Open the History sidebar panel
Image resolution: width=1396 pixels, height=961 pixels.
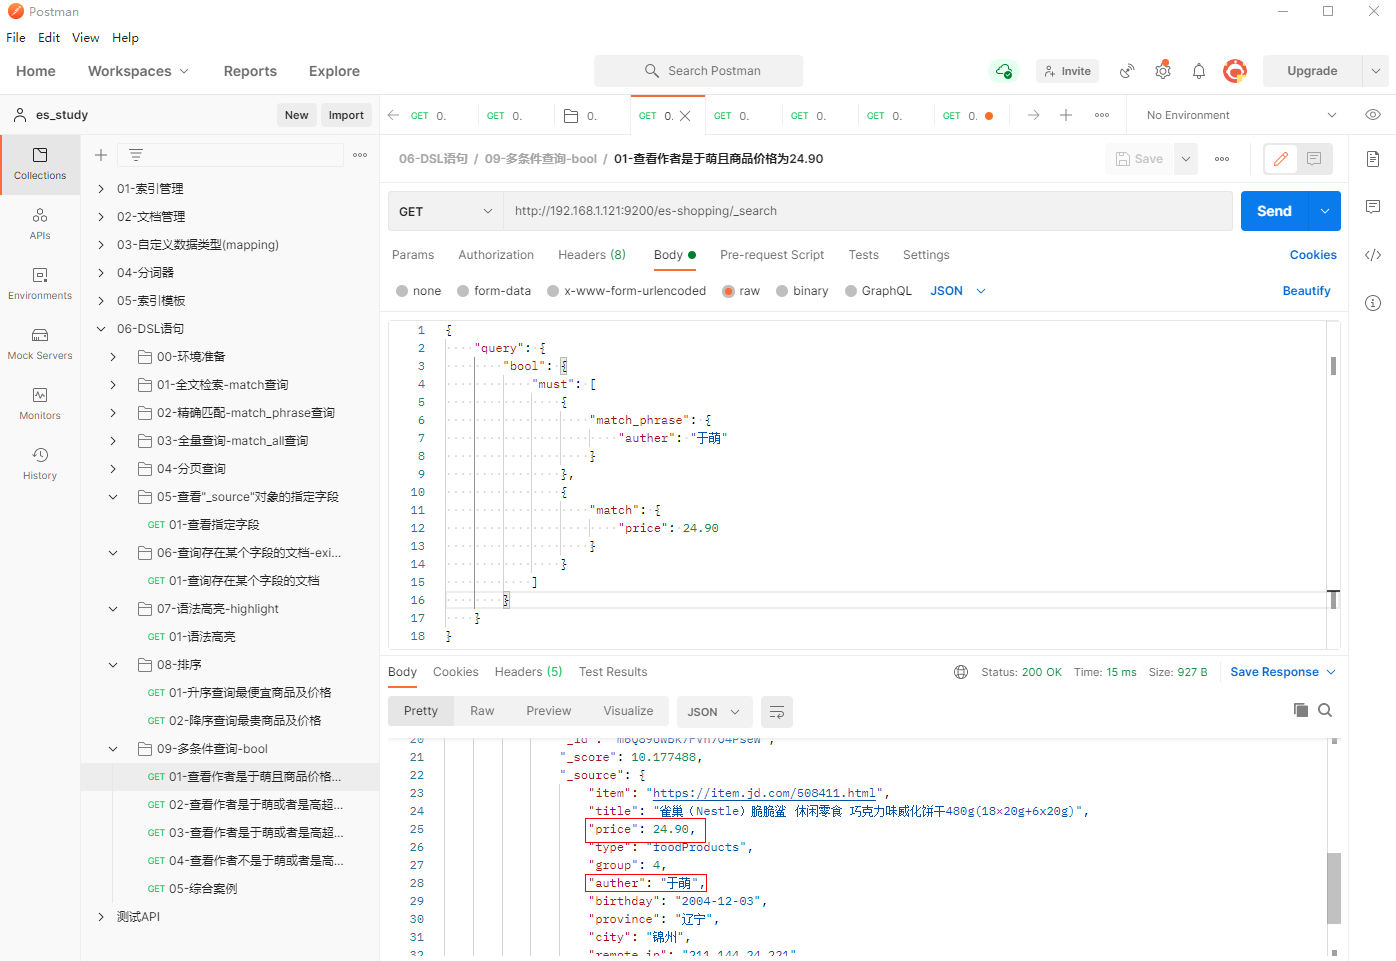[x=40, y=463]
